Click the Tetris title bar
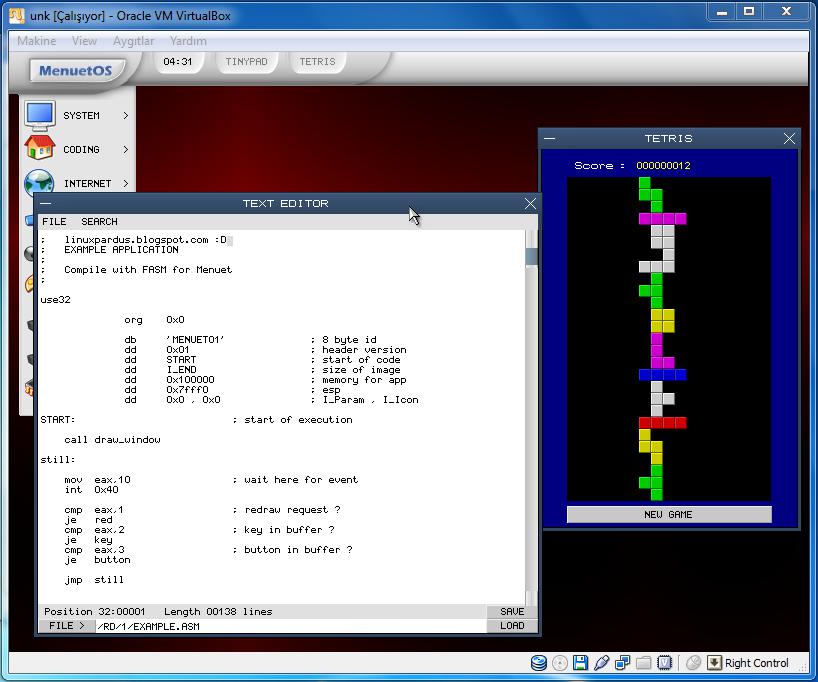Image resolution: width=818 pixels, height=682 pixels. pos(669,138)
